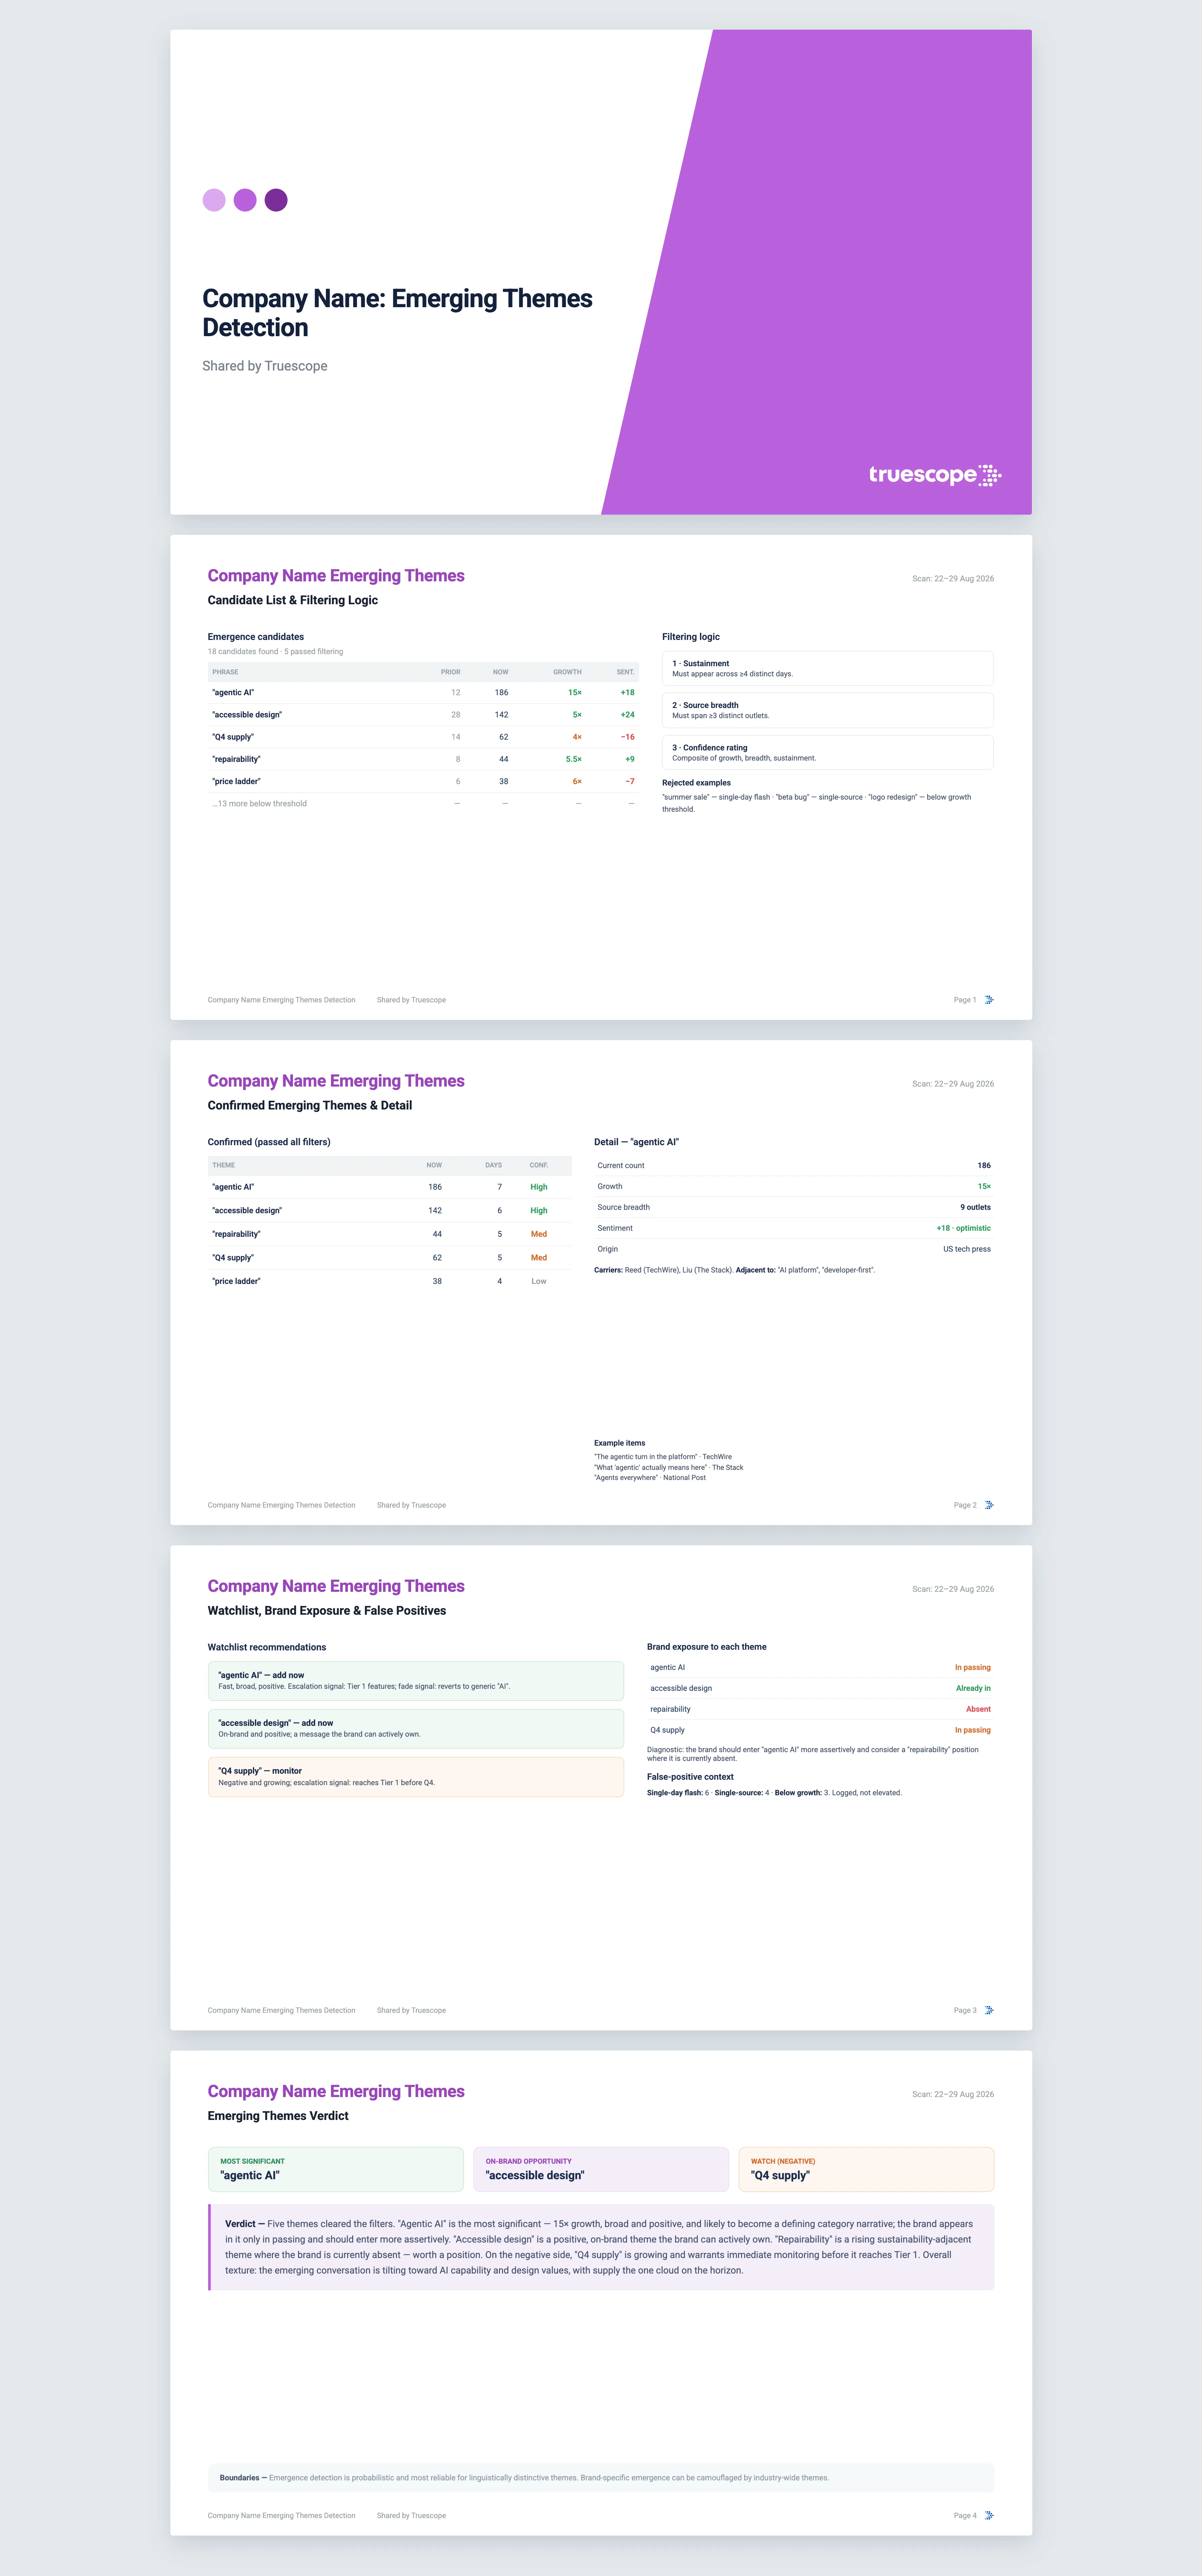1202x2576 pixels.
Task: Click the PRIOR column header in the candidates table
Action: click(451, 672)
